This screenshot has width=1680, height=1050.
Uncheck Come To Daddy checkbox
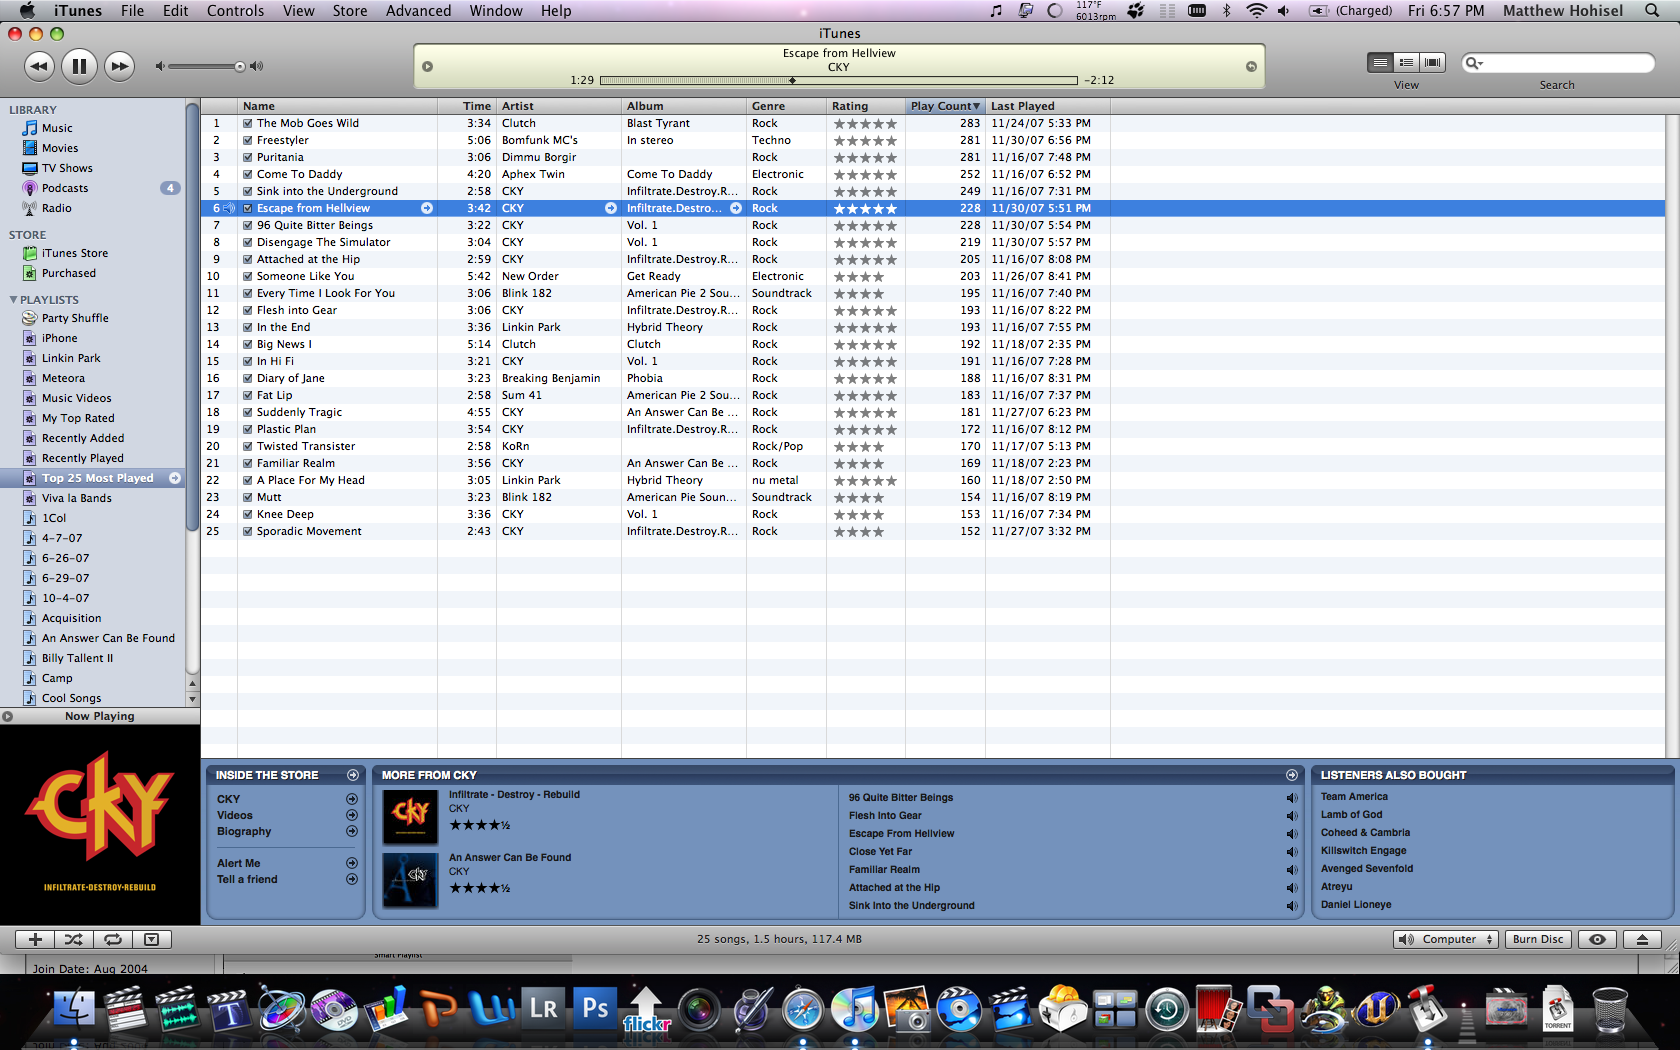click(x=247, y=174)
